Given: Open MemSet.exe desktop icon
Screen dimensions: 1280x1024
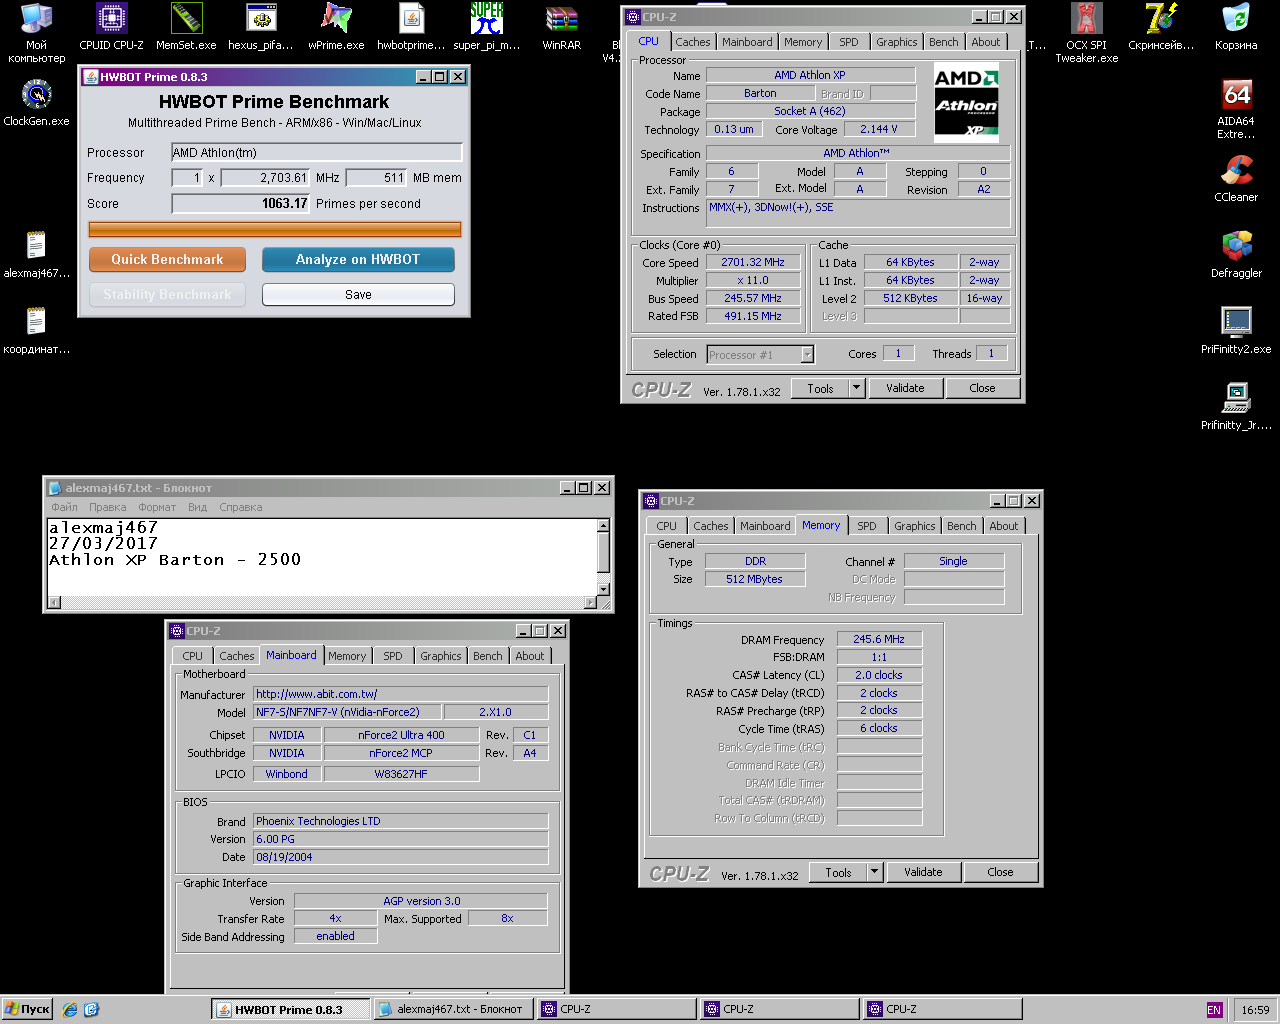Looking at the screenshot, I should click(x=186, y=27).
